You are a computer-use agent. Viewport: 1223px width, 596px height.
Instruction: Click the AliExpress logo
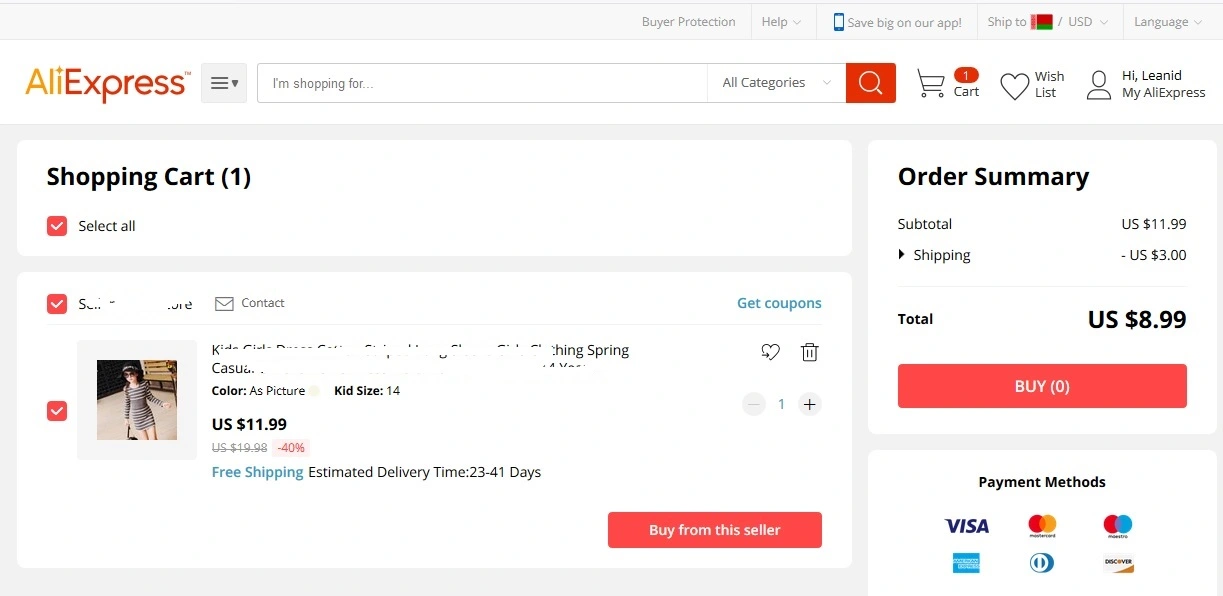[x=107, y=84]
